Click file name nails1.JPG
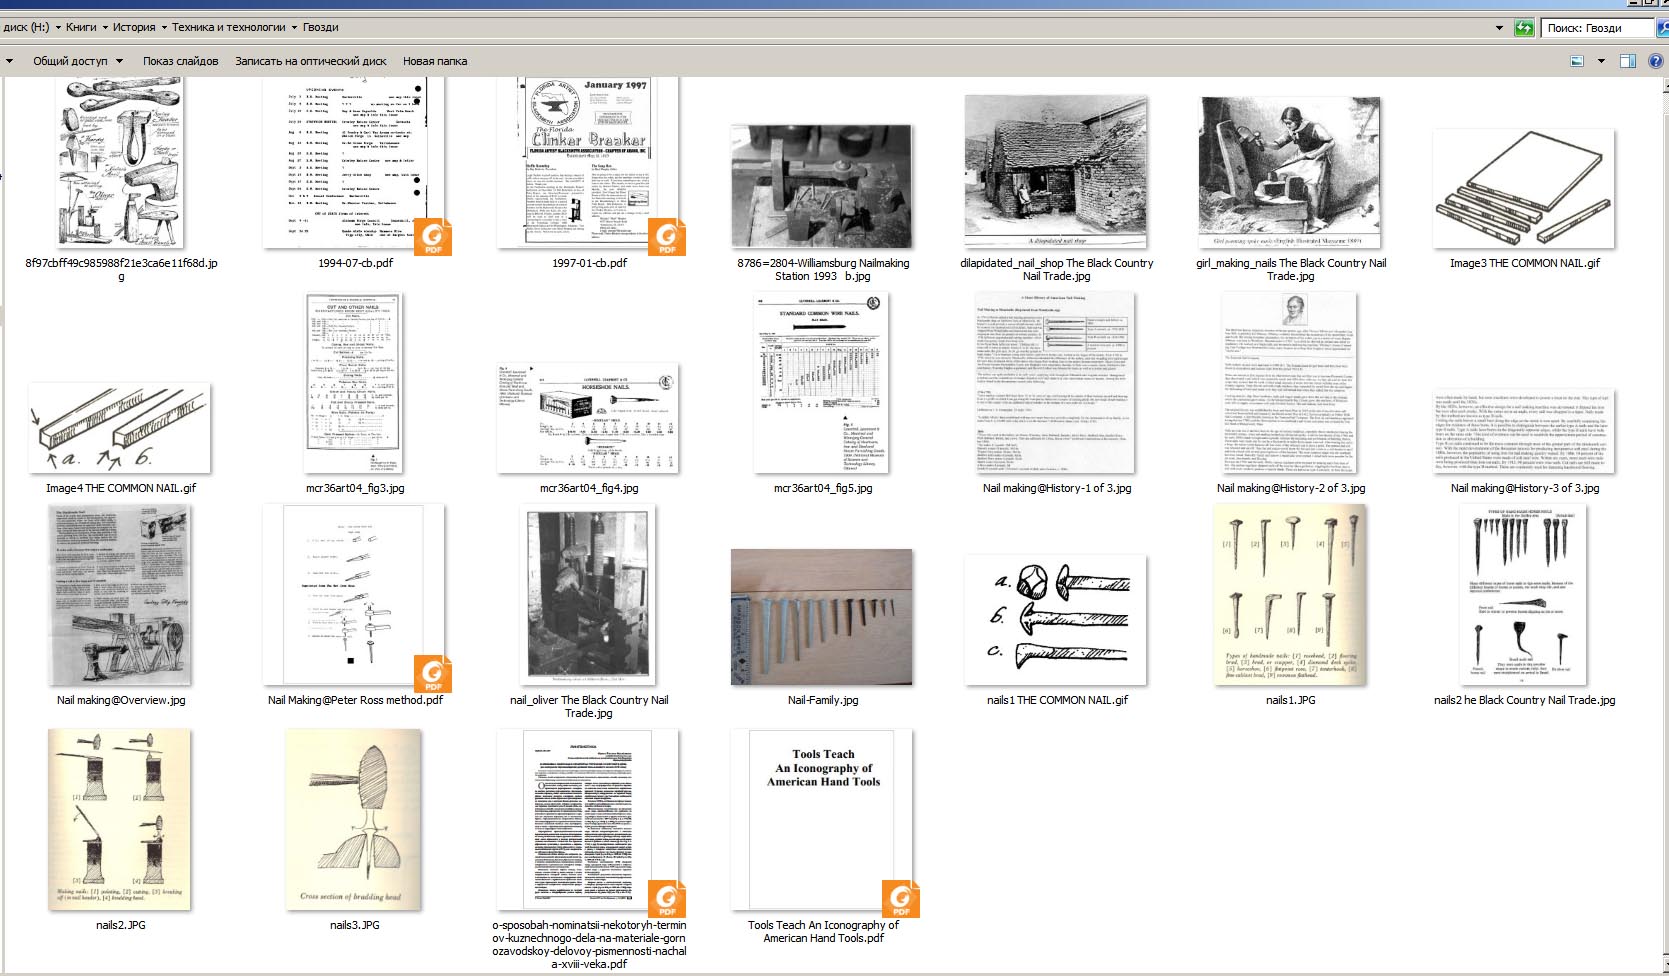 click(1290, 700)
